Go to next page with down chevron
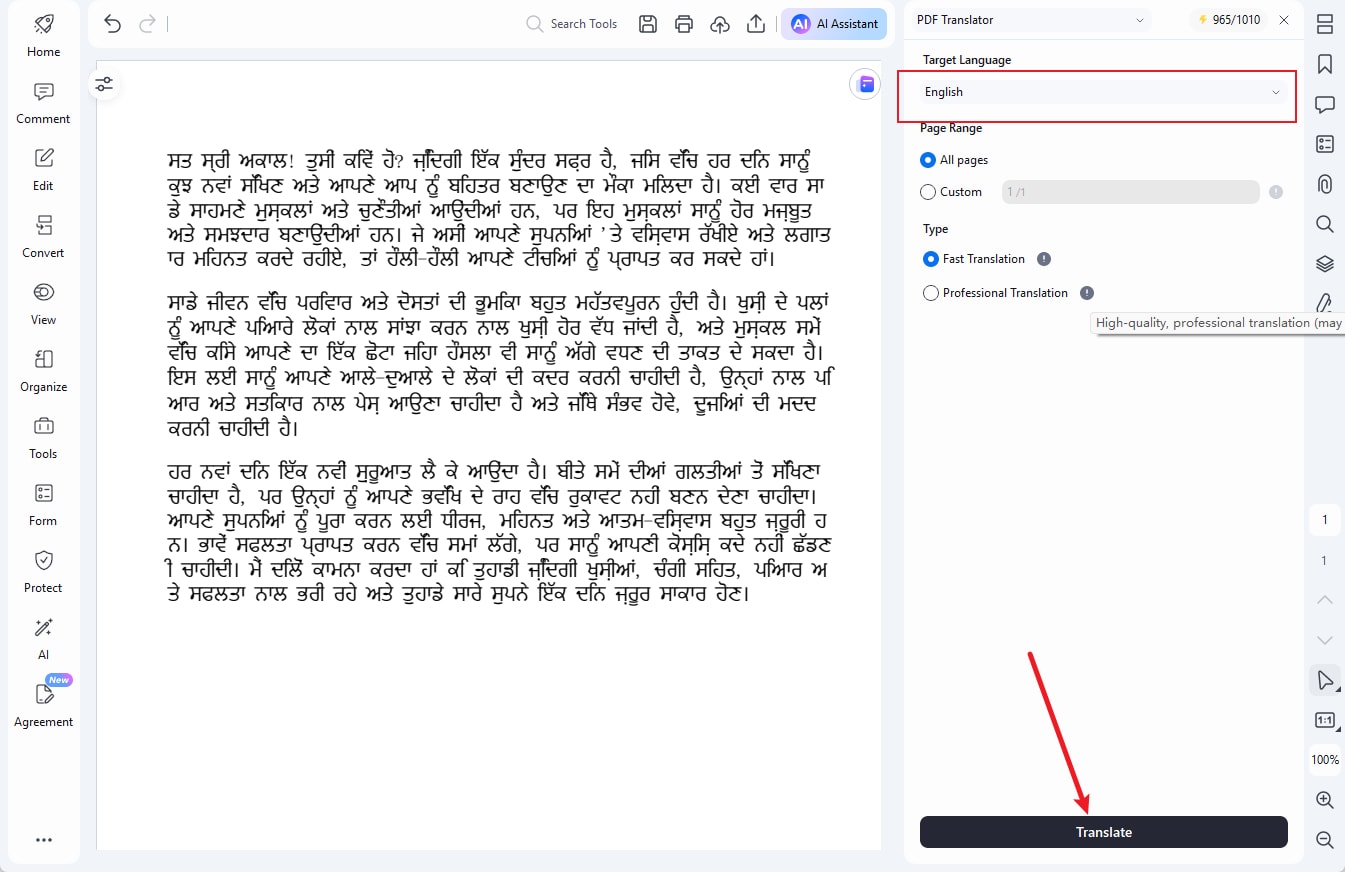1345x872 pixels. 1325,640
